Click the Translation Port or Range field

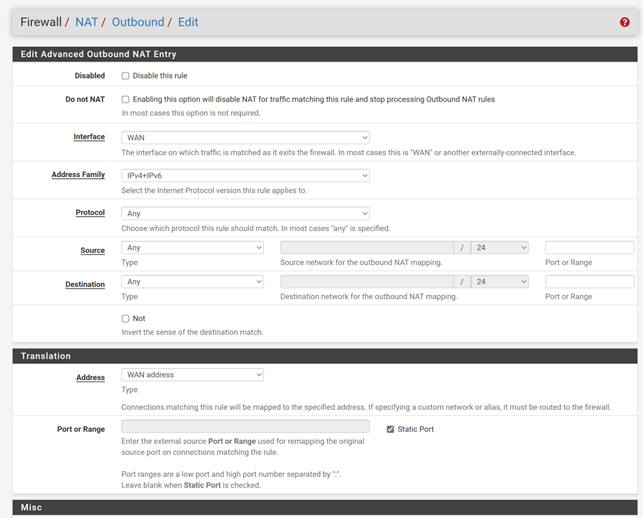tap(245, 427)
